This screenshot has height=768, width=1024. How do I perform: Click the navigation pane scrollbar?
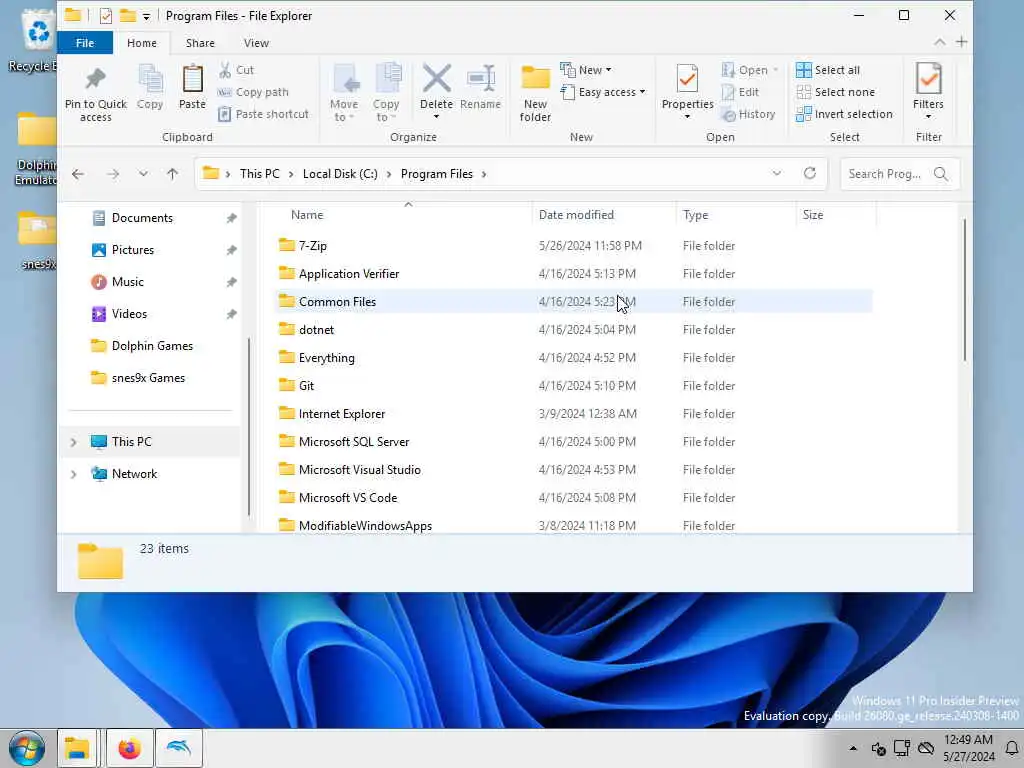click(249, 427)
